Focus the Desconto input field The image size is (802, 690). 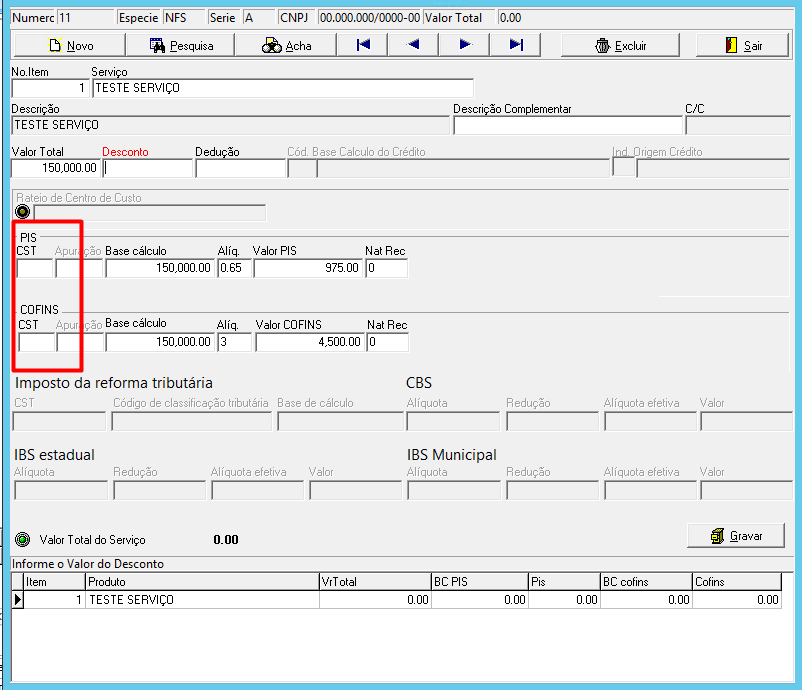pos(148,168)
